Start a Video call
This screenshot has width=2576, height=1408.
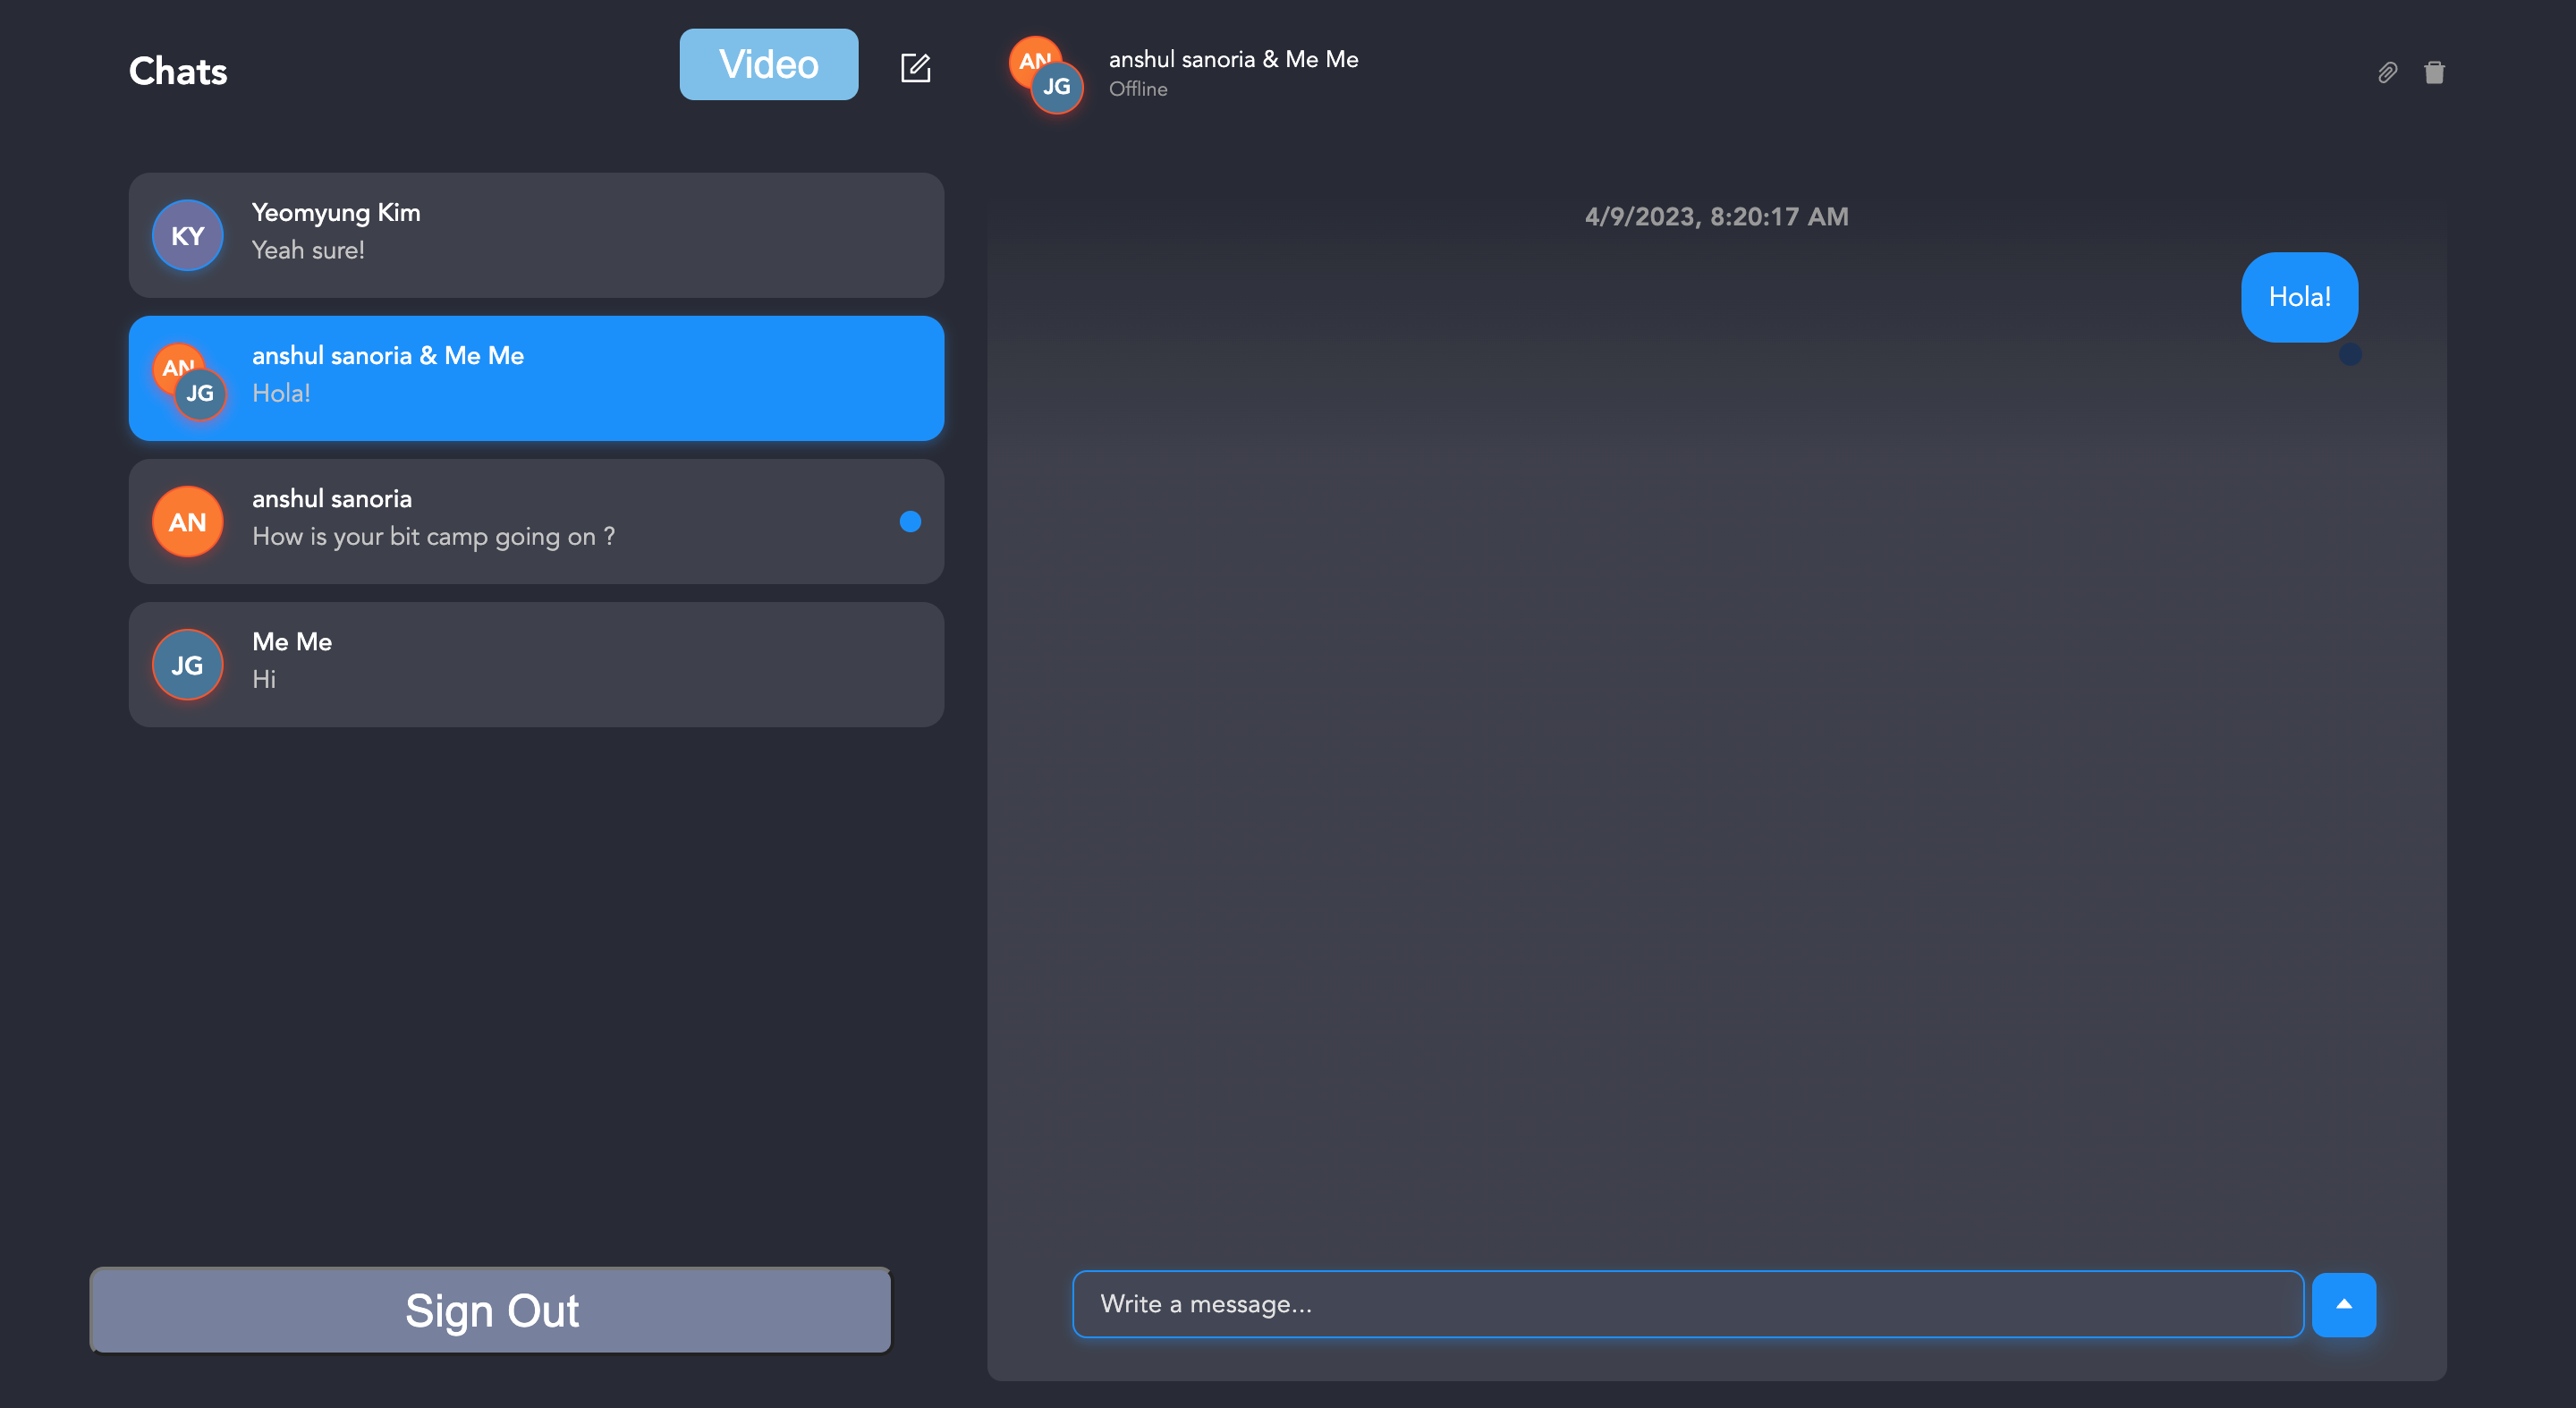(768, 64)
